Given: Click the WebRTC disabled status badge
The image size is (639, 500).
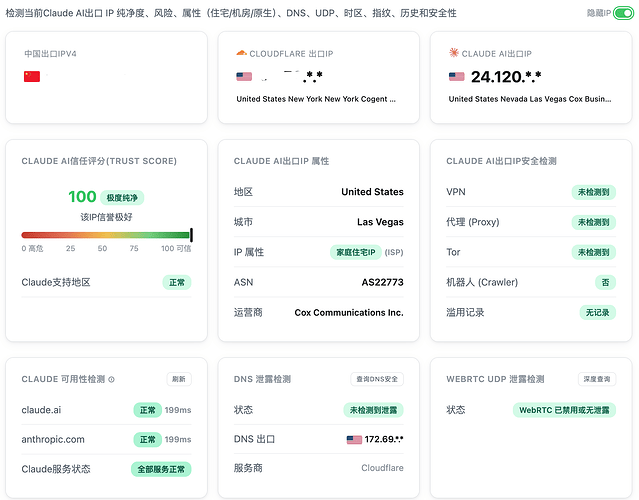Looking at the screenshot, I should coord(564,410).
